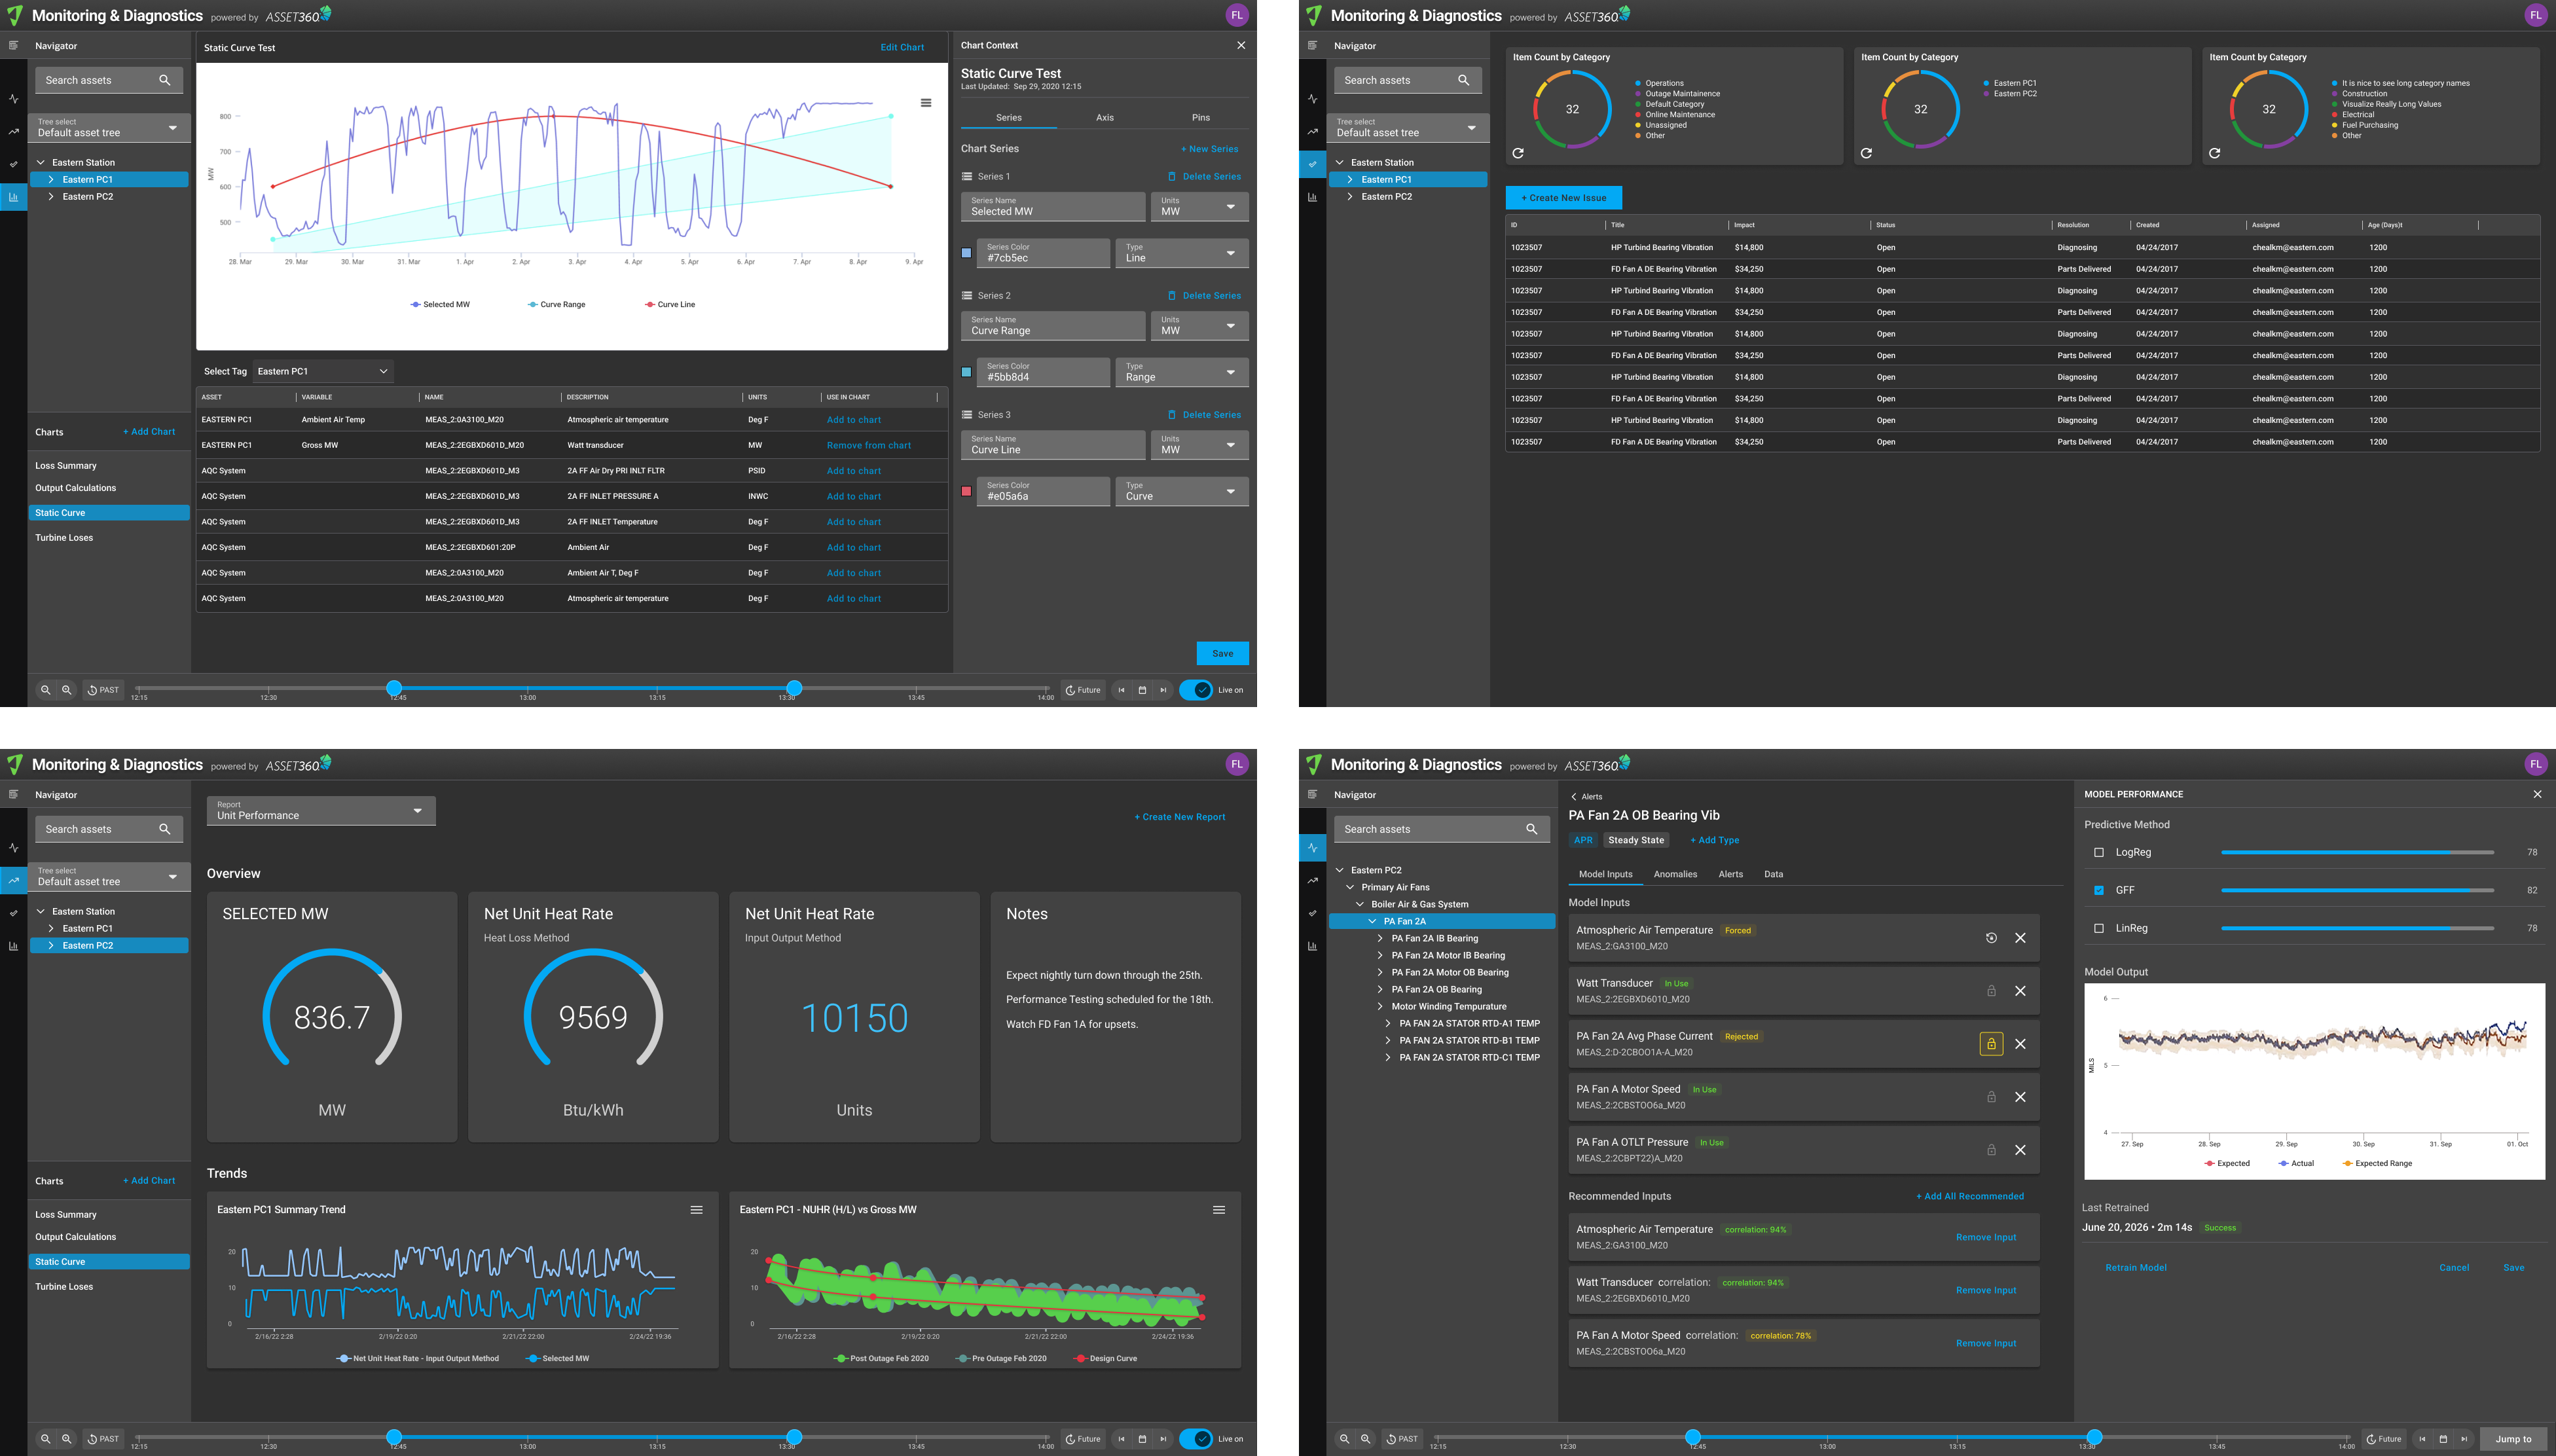The width and height of the screenshot is (2556, 1456).
Task: Collapse navigator using menu icon in top-right screen
Action: [1312, 46]
